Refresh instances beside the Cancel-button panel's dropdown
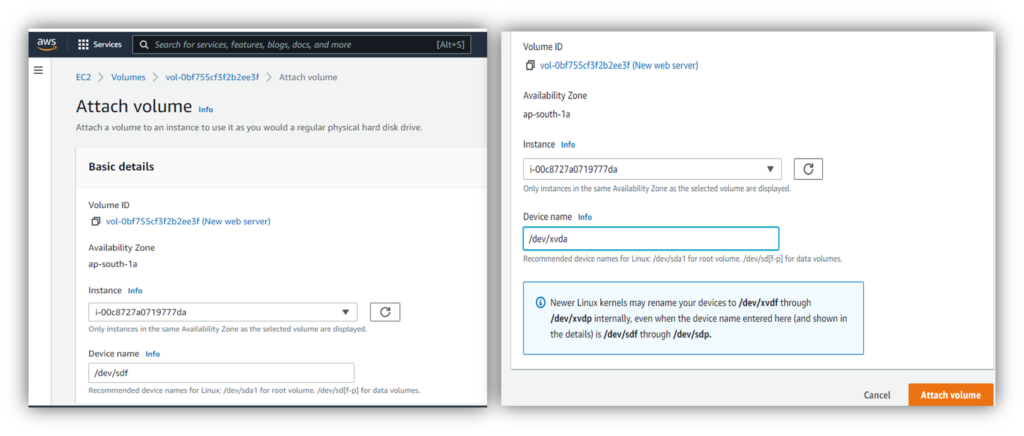Image resolution: width=1024 pixels, height=436 pixels. (x=808, y=169)
